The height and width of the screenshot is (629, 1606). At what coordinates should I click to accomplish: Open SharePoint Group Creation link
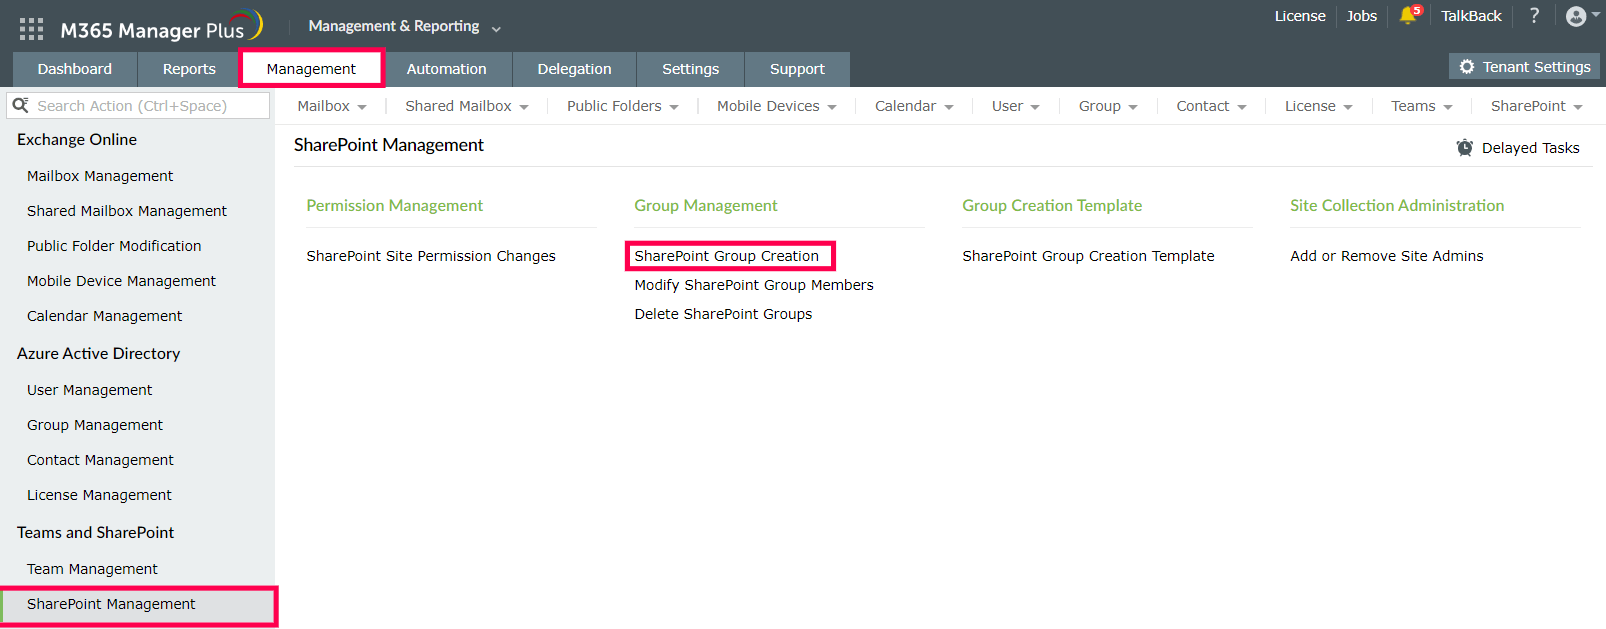727,256
